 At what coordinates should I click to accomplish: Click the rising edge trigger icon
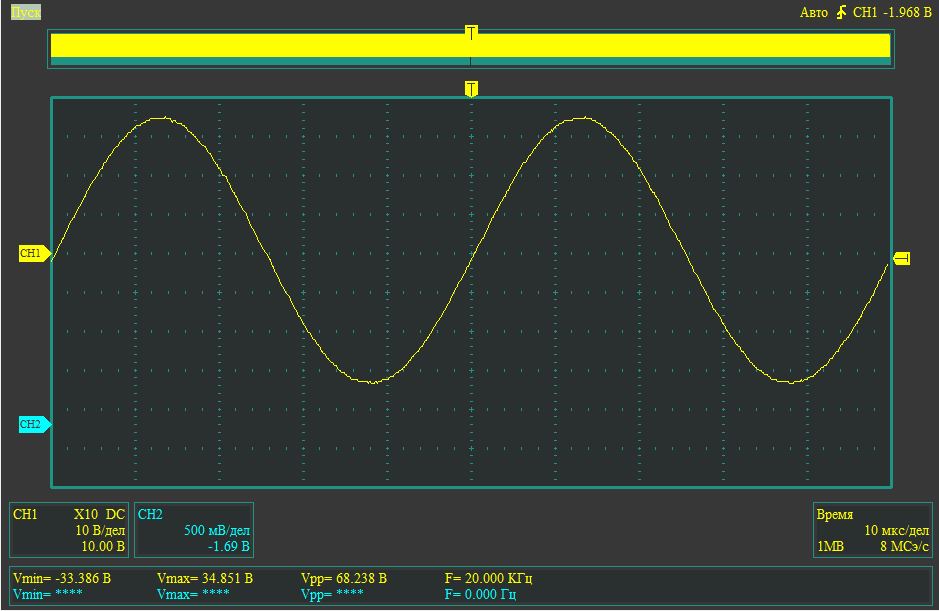click(841, 12)
